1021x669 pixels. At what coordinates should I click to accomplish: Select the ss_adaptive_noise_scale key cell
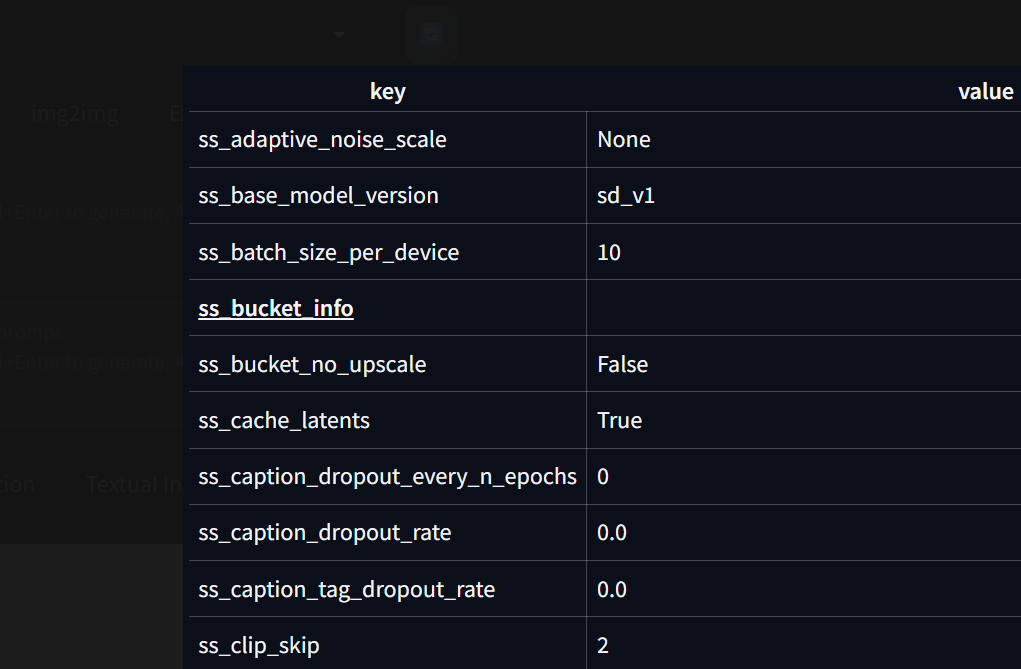387,139
